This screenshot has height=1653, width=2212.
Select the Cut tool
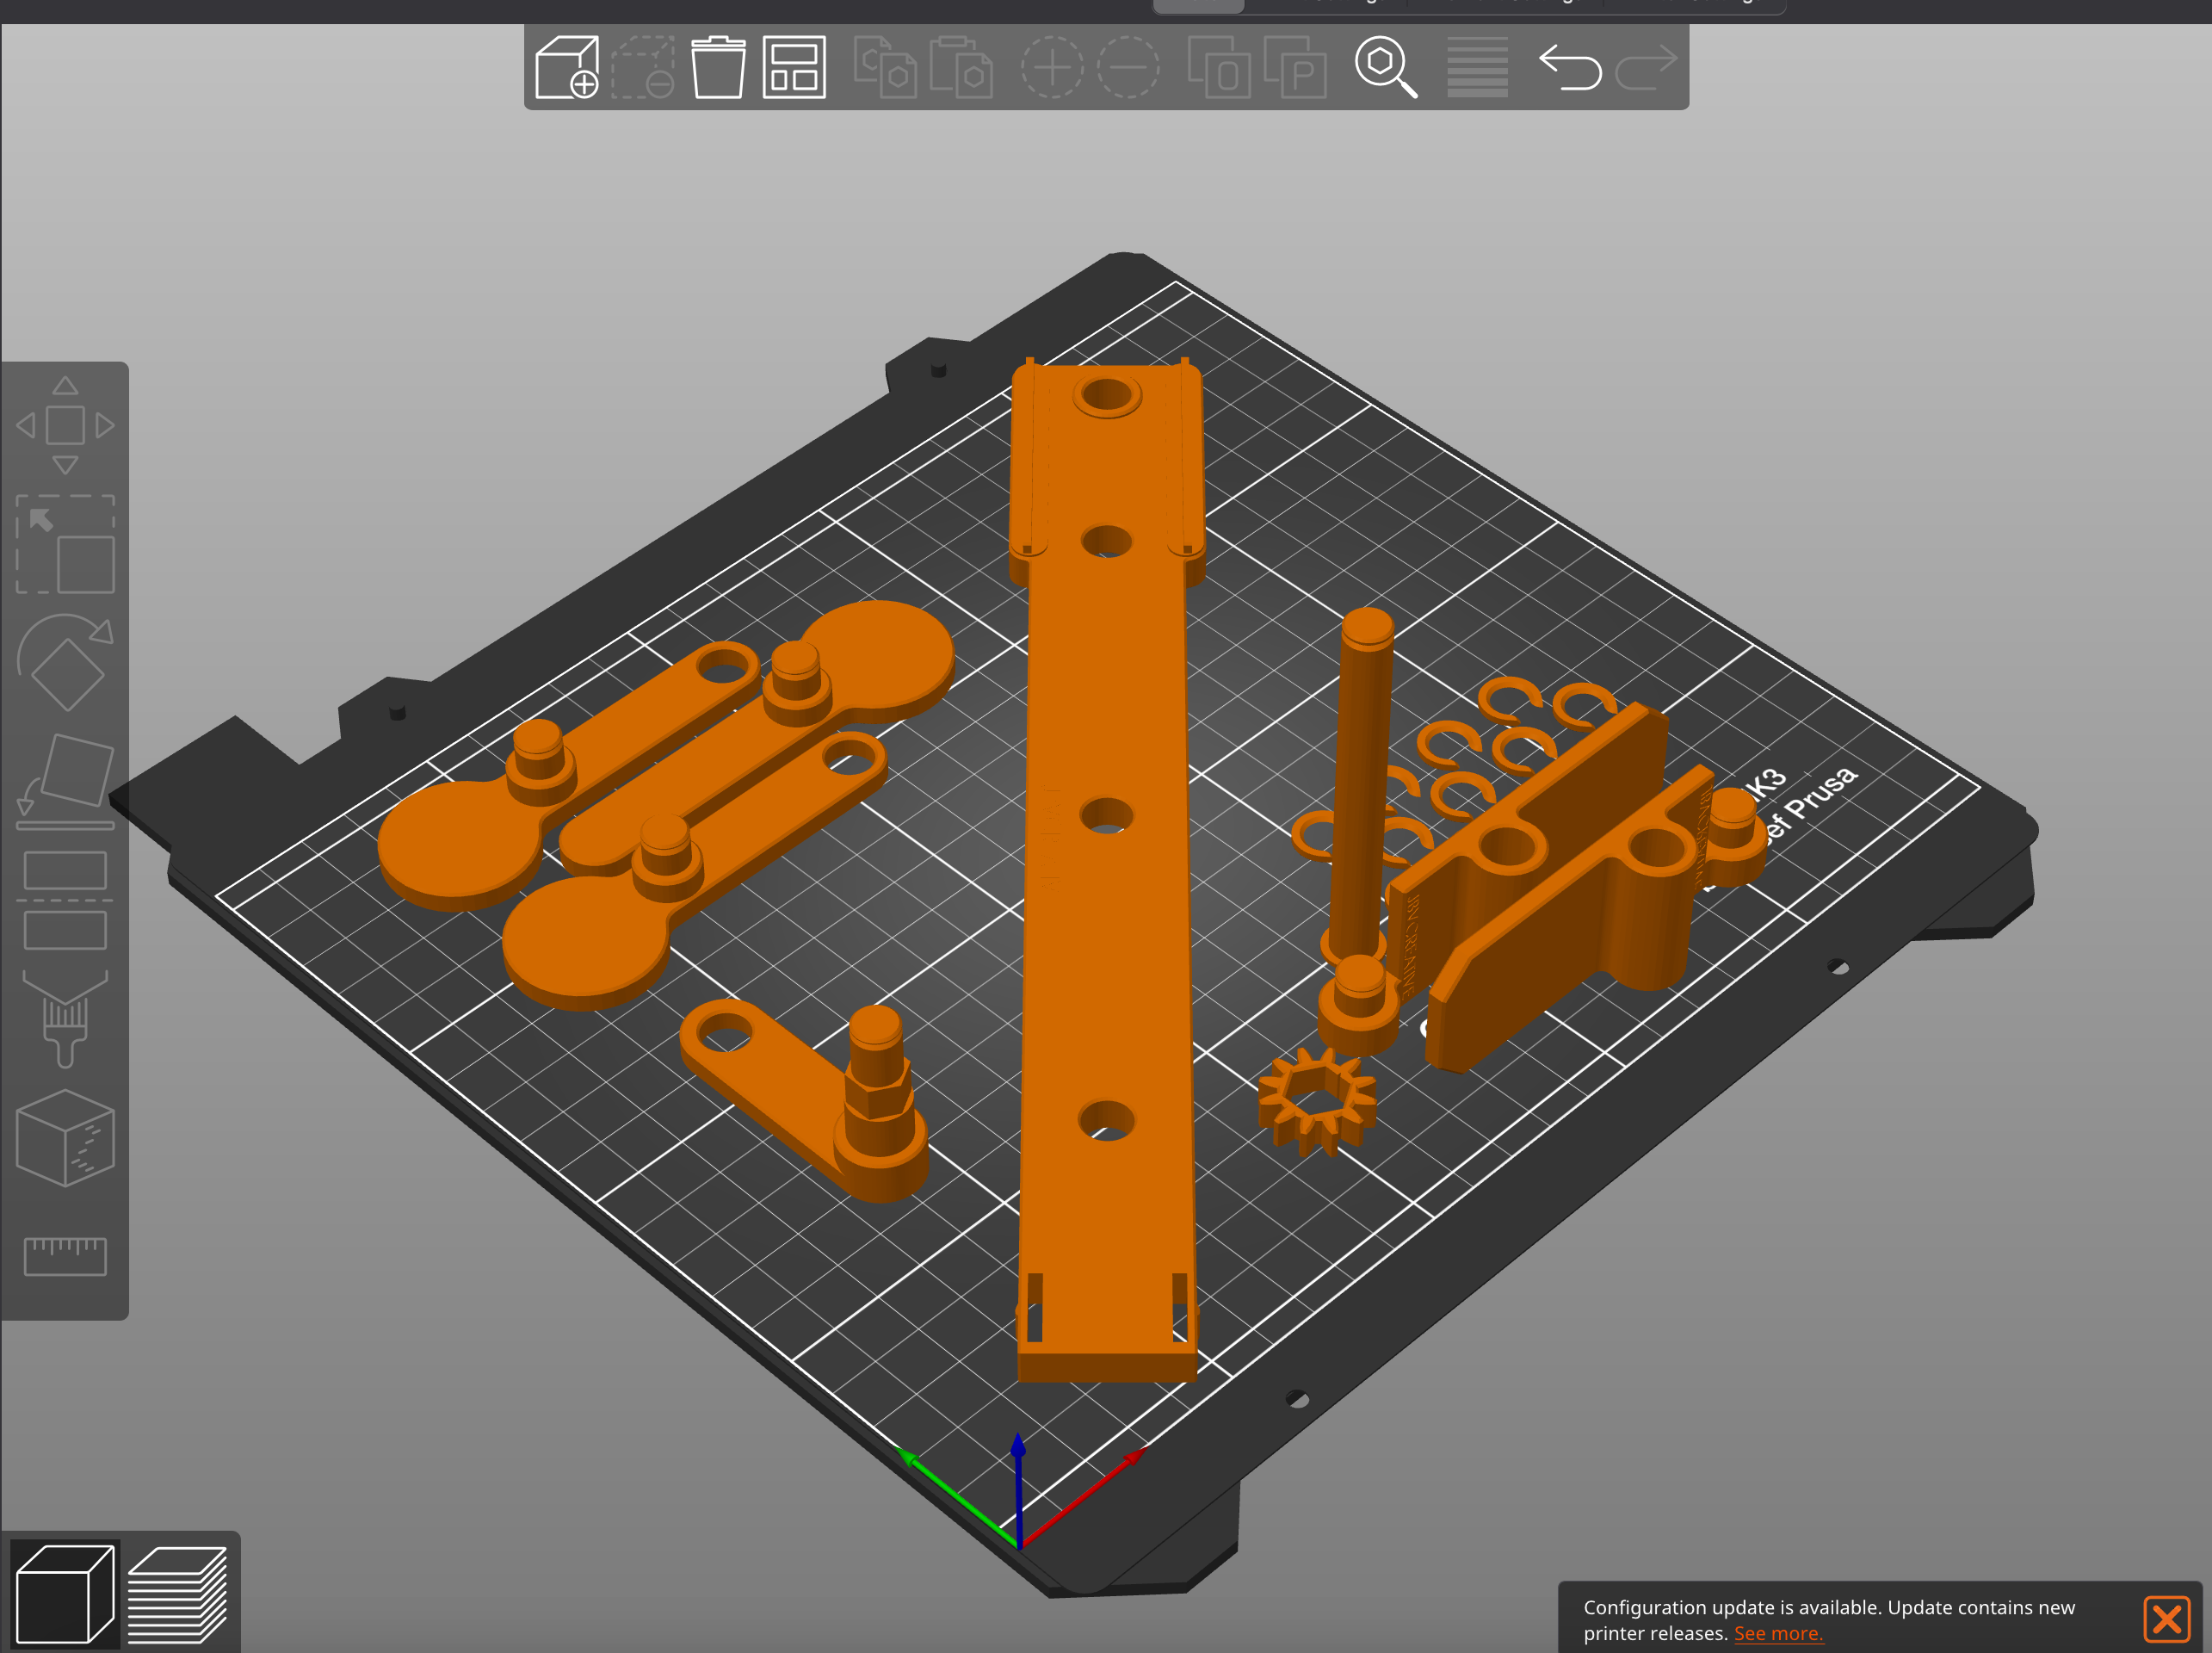click(65, 899)
